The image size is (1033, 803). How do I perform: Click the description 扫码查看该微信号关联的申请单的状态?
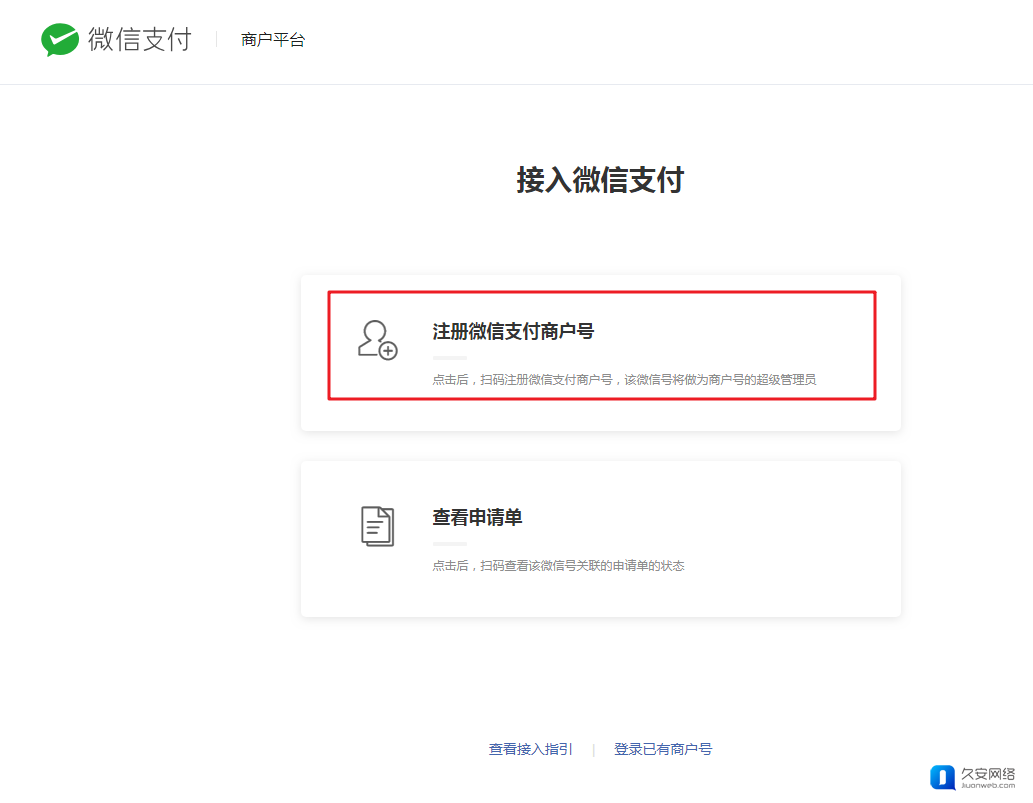pyautogui.click(x=558, y=565)
